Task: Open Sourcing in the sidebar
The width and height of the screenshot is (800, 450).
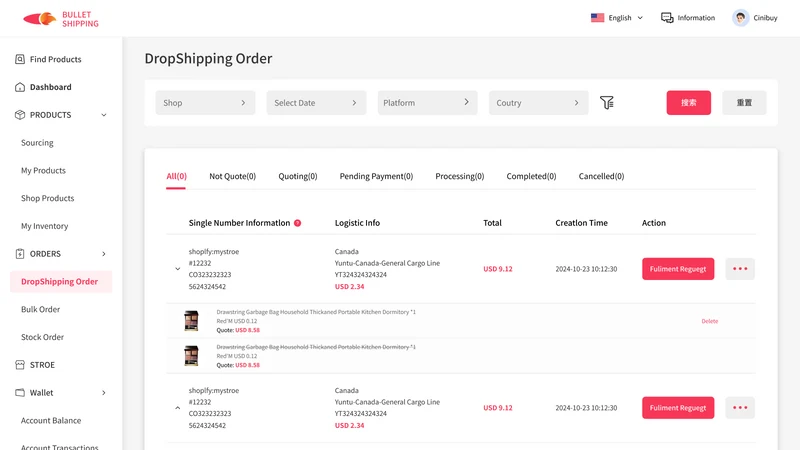Action: click(x=37, y=143)
